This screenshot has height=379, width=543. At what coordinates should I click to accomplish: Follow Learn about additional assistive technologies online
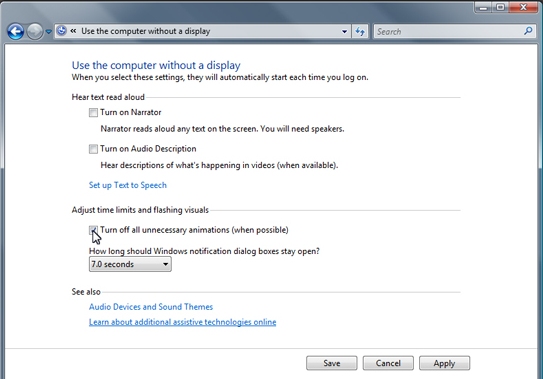pyautogui.click(x=183, y=322)
